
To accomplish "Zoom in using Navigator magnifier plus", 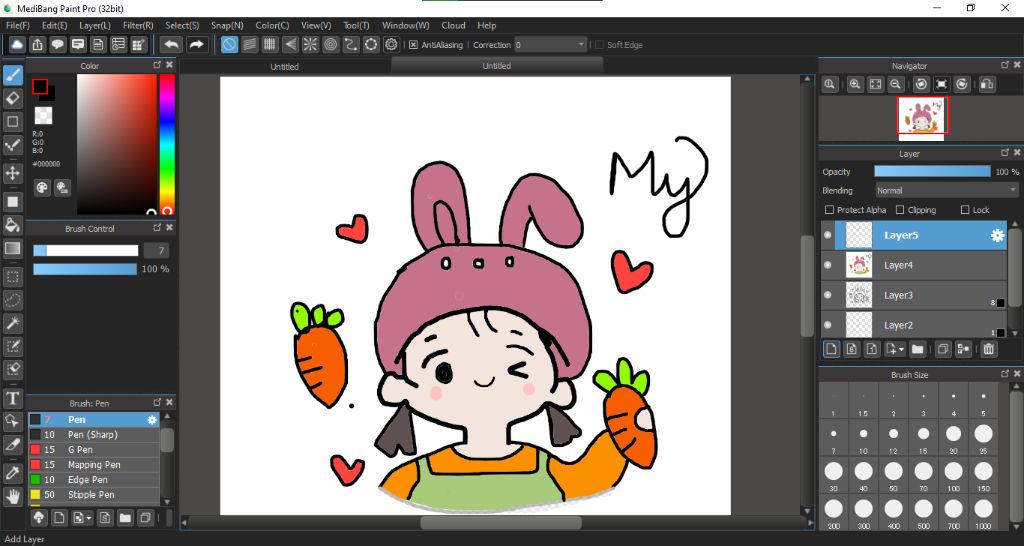I will [855, 84].
